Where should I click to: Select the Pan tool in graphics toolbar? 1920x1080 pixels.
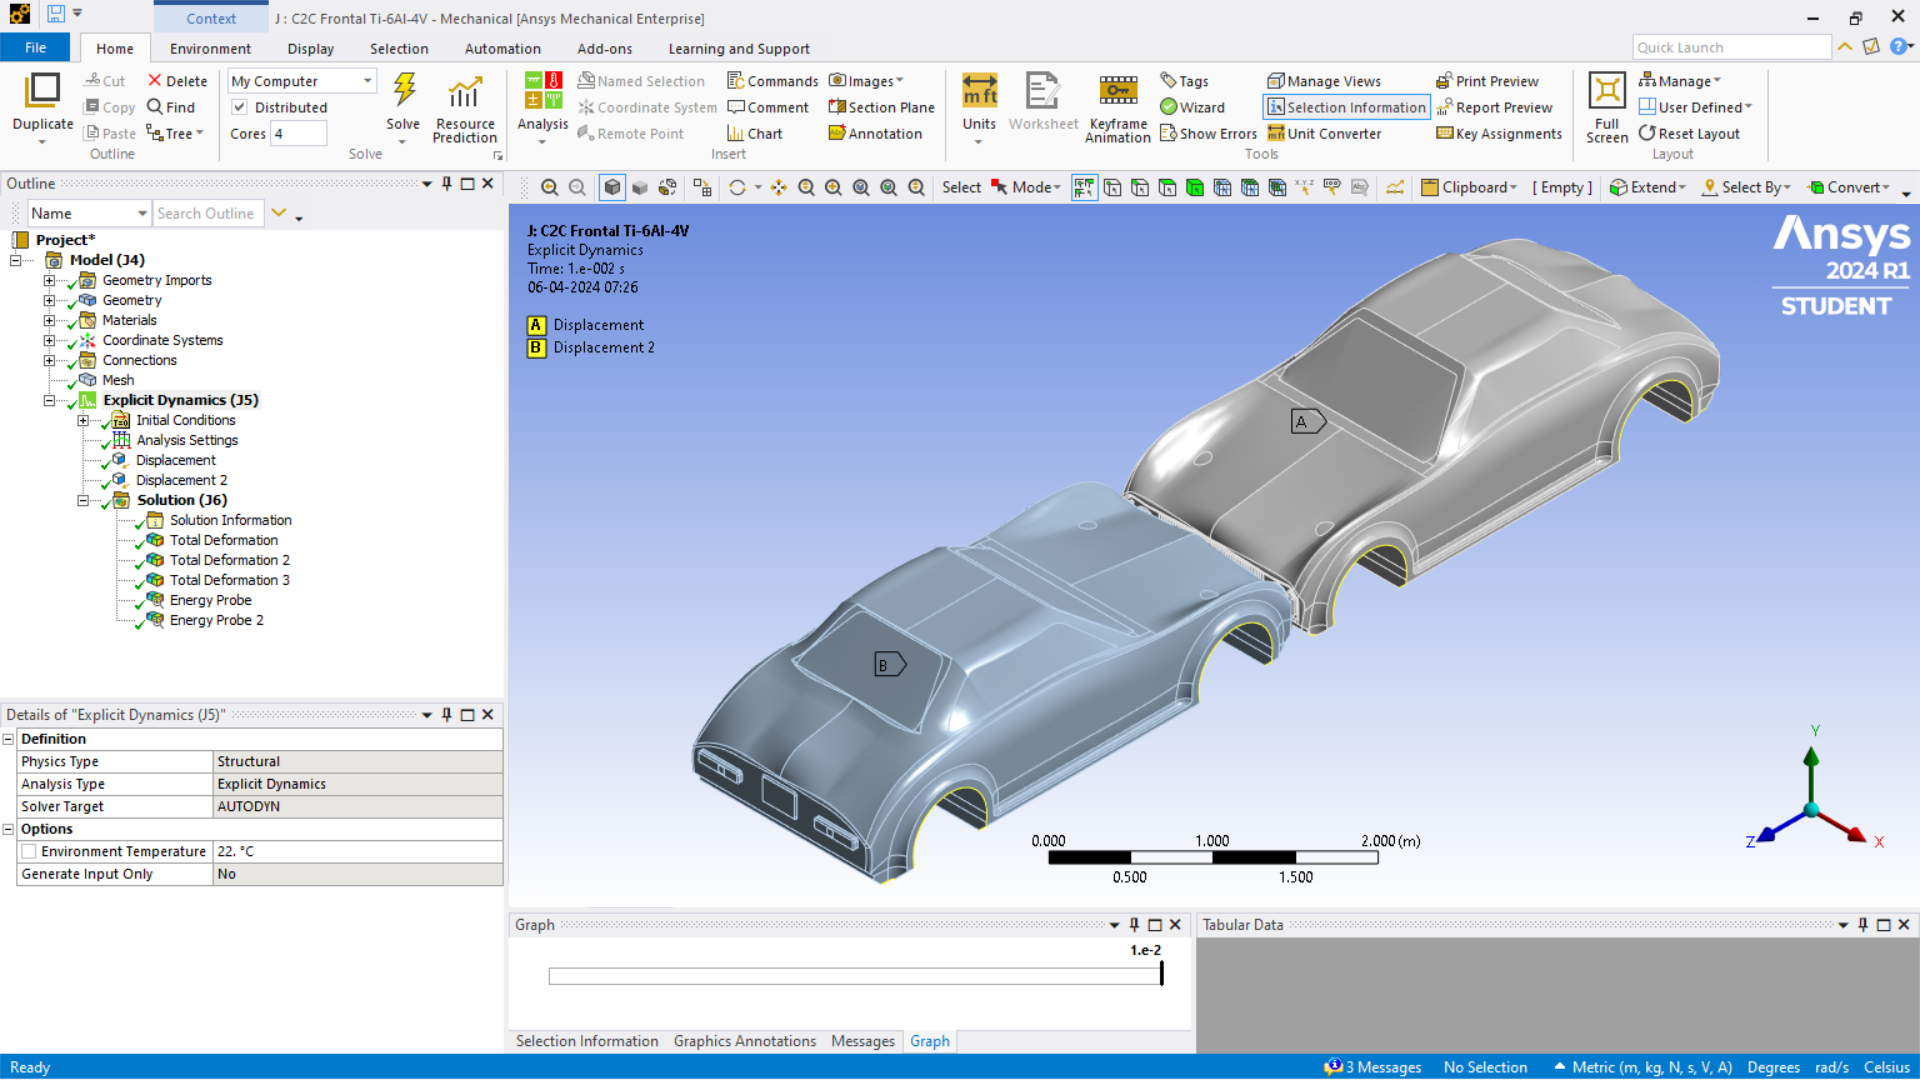[779, 187]
